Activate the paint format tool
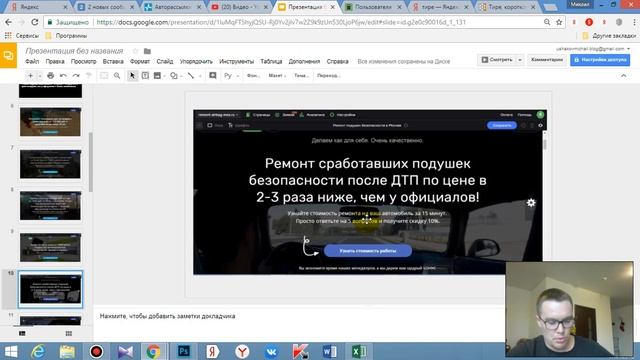The height and width of the screenshot is (360, 640). coord(89,76)
